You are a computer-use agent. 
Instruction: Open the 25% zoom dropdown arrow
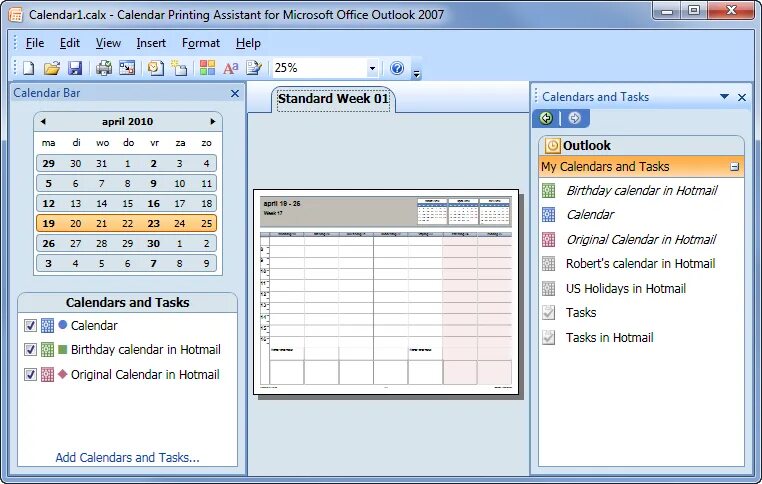[x=372, y=69]
